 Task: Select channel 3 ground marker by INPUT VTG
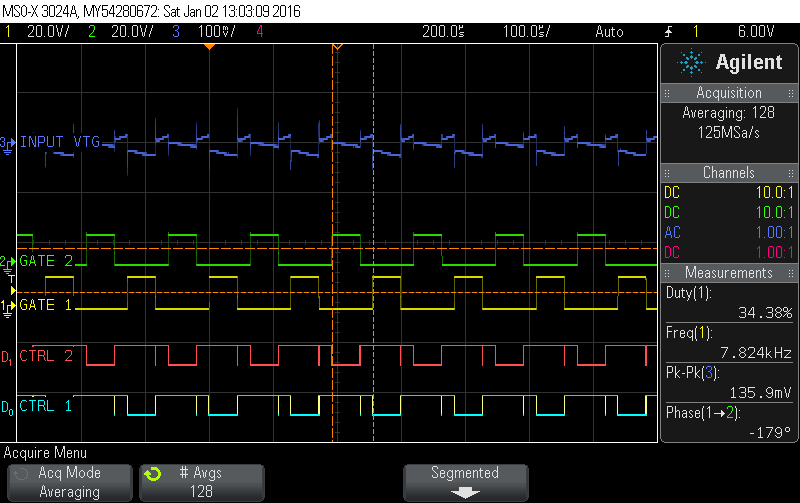pos(8,143)
